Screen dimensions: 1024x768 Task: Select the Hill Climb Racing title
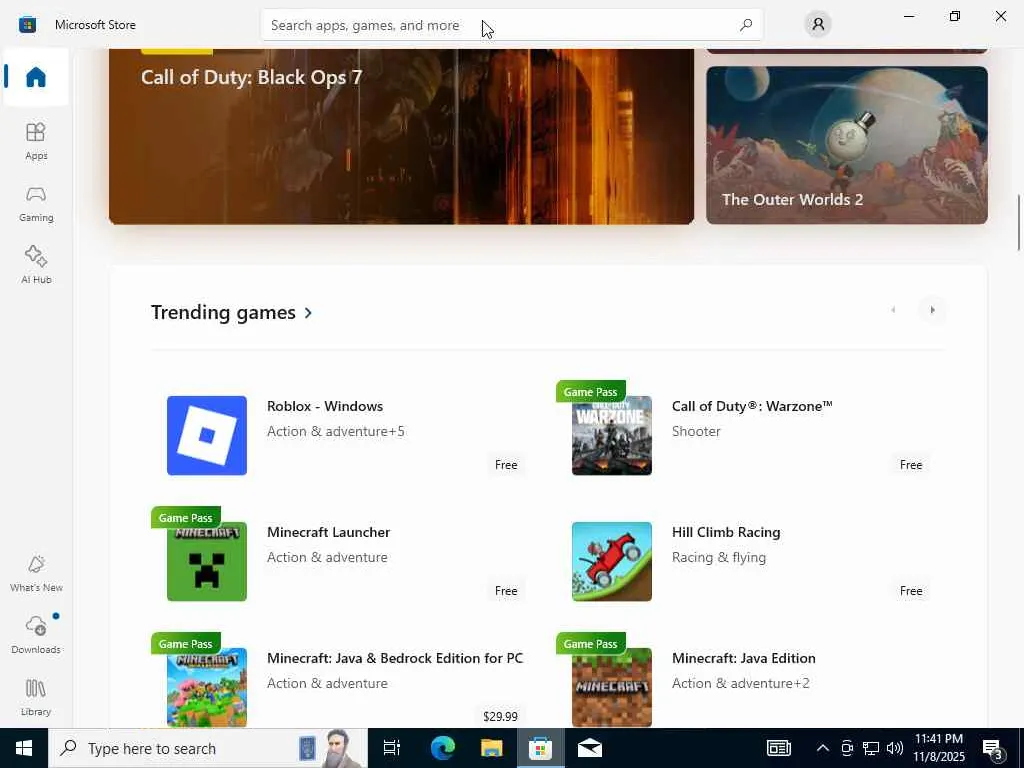pos(726,532)
